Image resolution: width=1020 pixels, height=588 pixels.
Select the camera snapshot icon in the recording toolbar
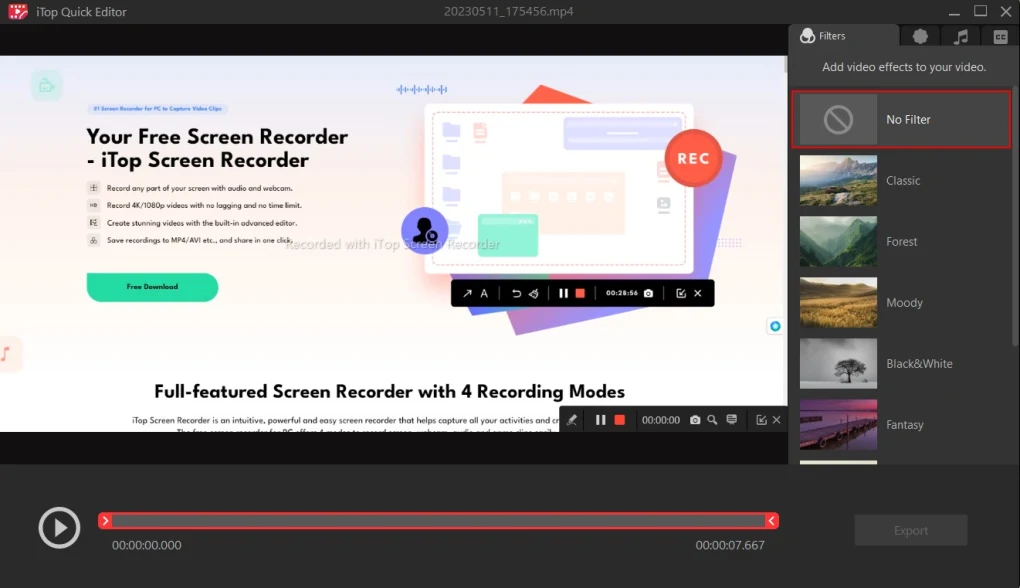(x=694, y=420)
